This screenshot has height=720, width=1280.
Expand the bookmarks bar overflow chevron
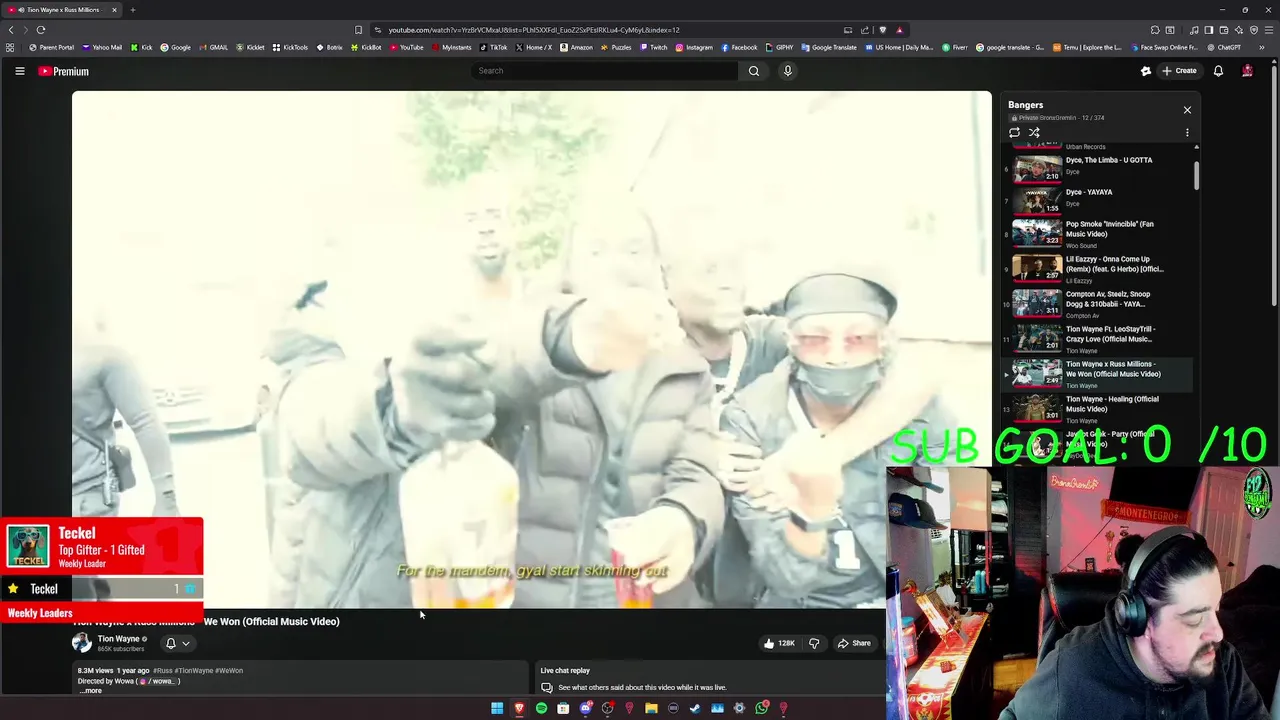coord(1261,47)
